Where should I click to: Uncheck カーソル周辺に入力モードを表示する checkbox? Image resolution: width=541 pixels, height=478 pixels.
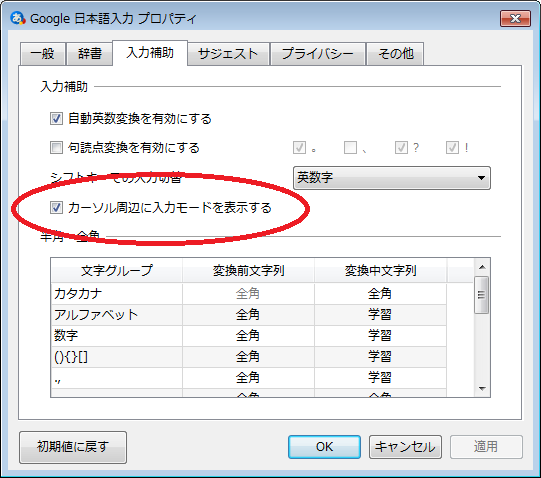[56, 208]
